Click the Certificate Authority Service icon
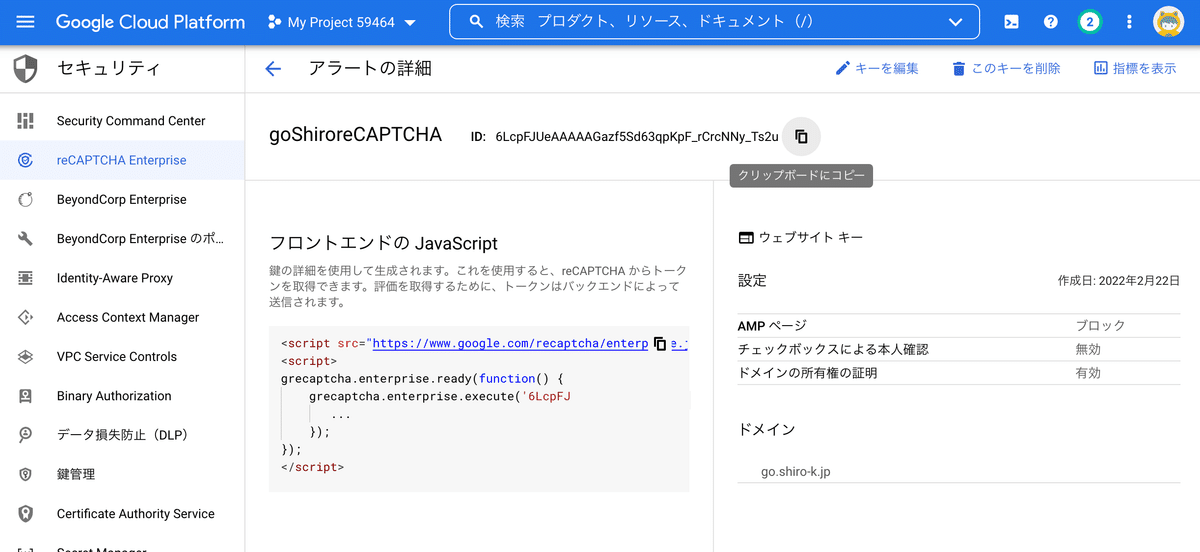 coord(26,514)
